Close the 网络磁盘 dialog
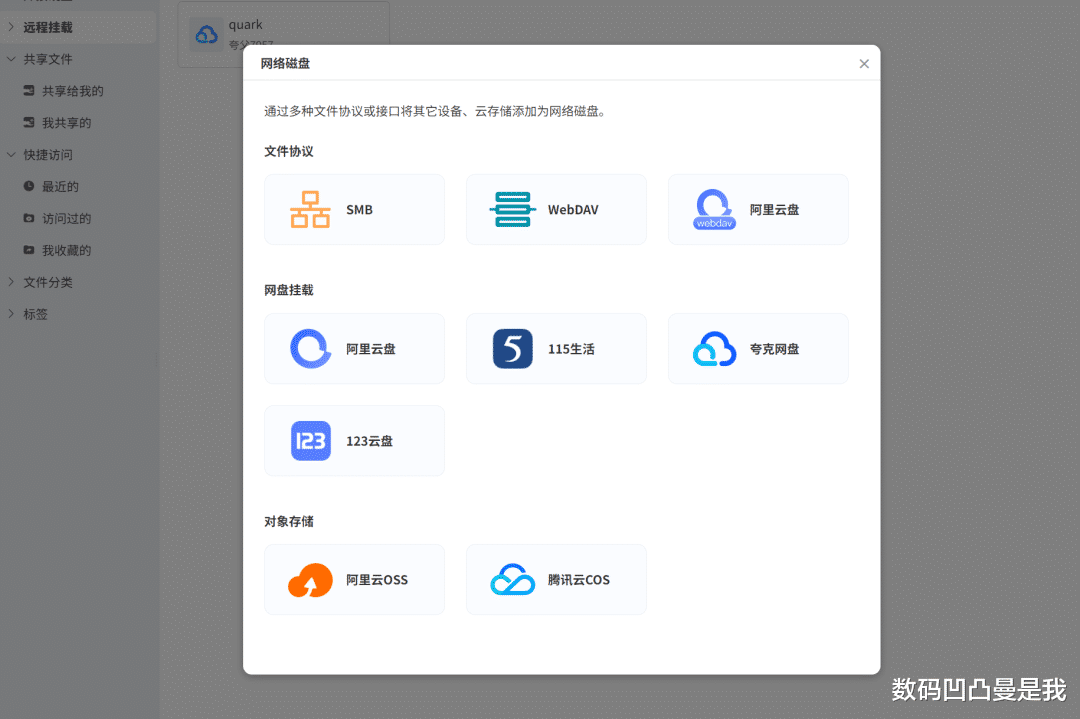Viewport: 1080px width, 719px height. pyautogui.click(x=864, y=63)
